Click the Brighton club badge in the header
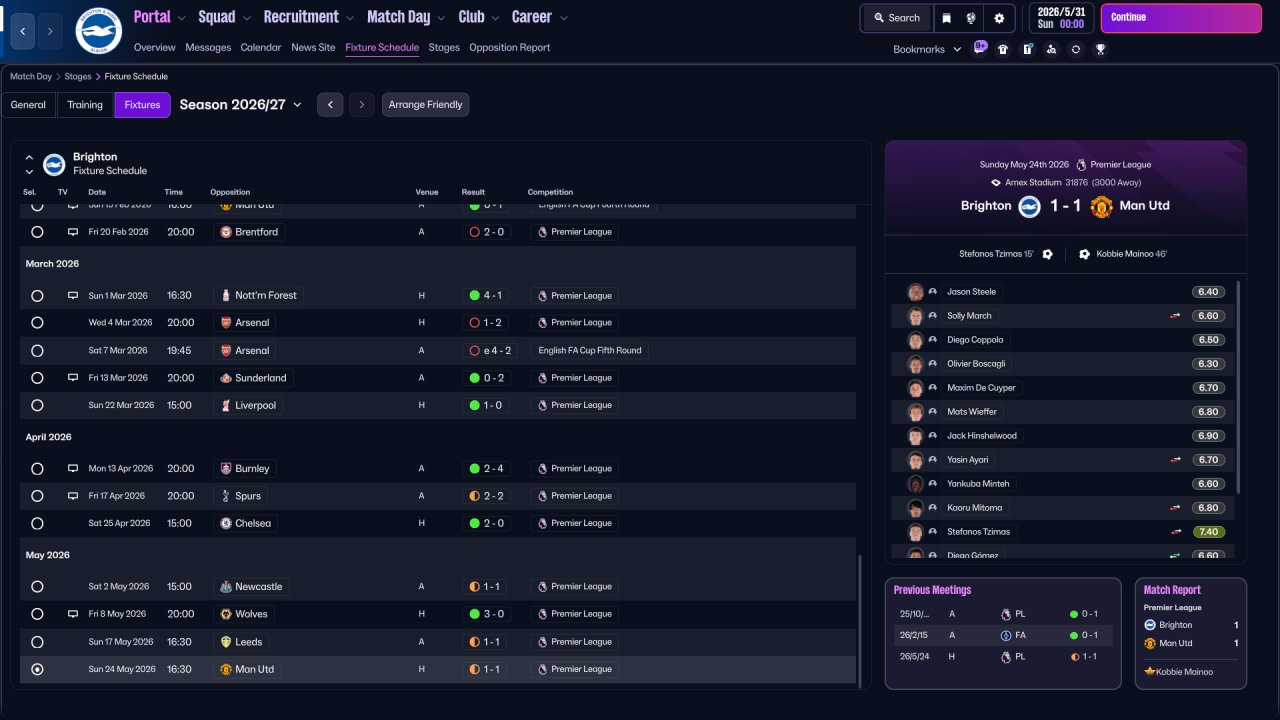 click(x=98, y=31)
